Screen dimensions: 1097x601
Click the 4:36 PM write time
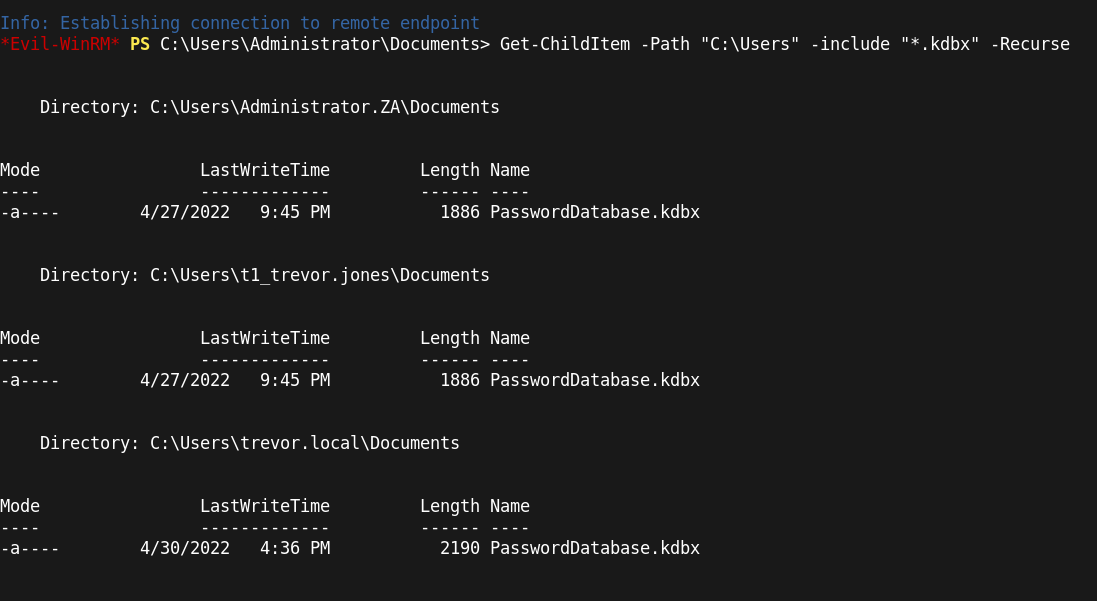[294, 548]
